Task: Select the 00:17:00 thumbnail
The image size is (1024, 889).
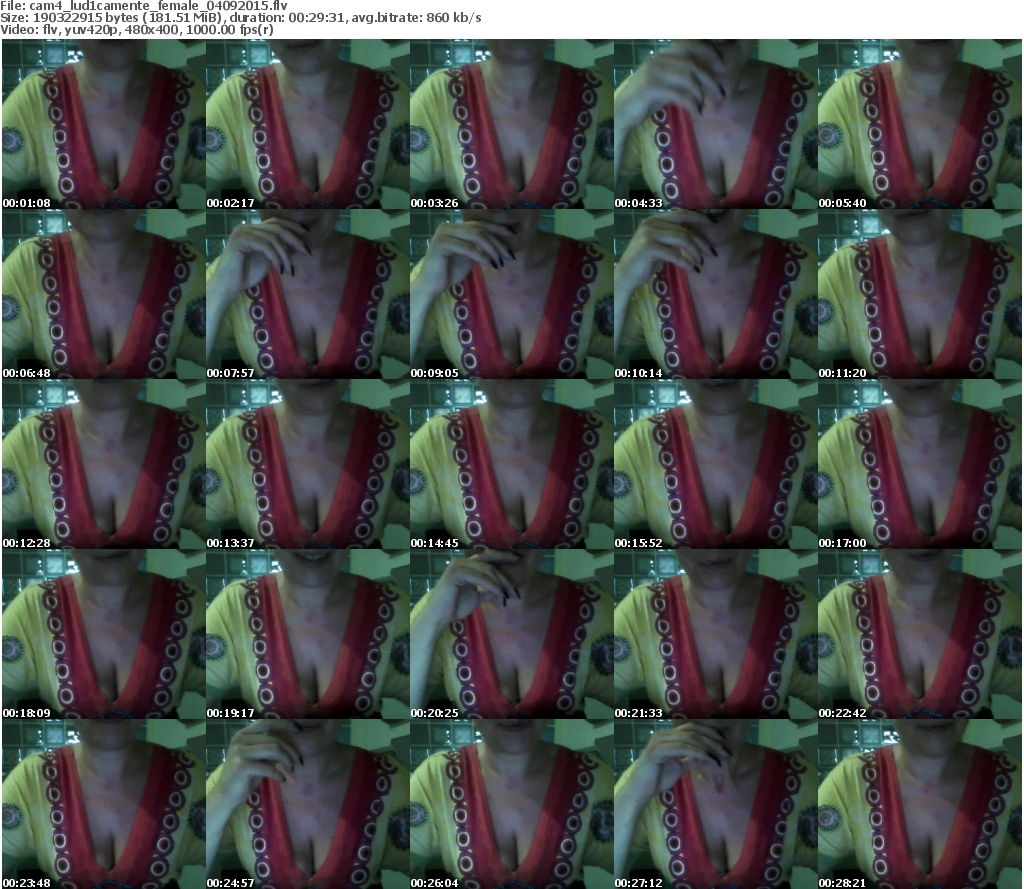Action: [920, 464]
